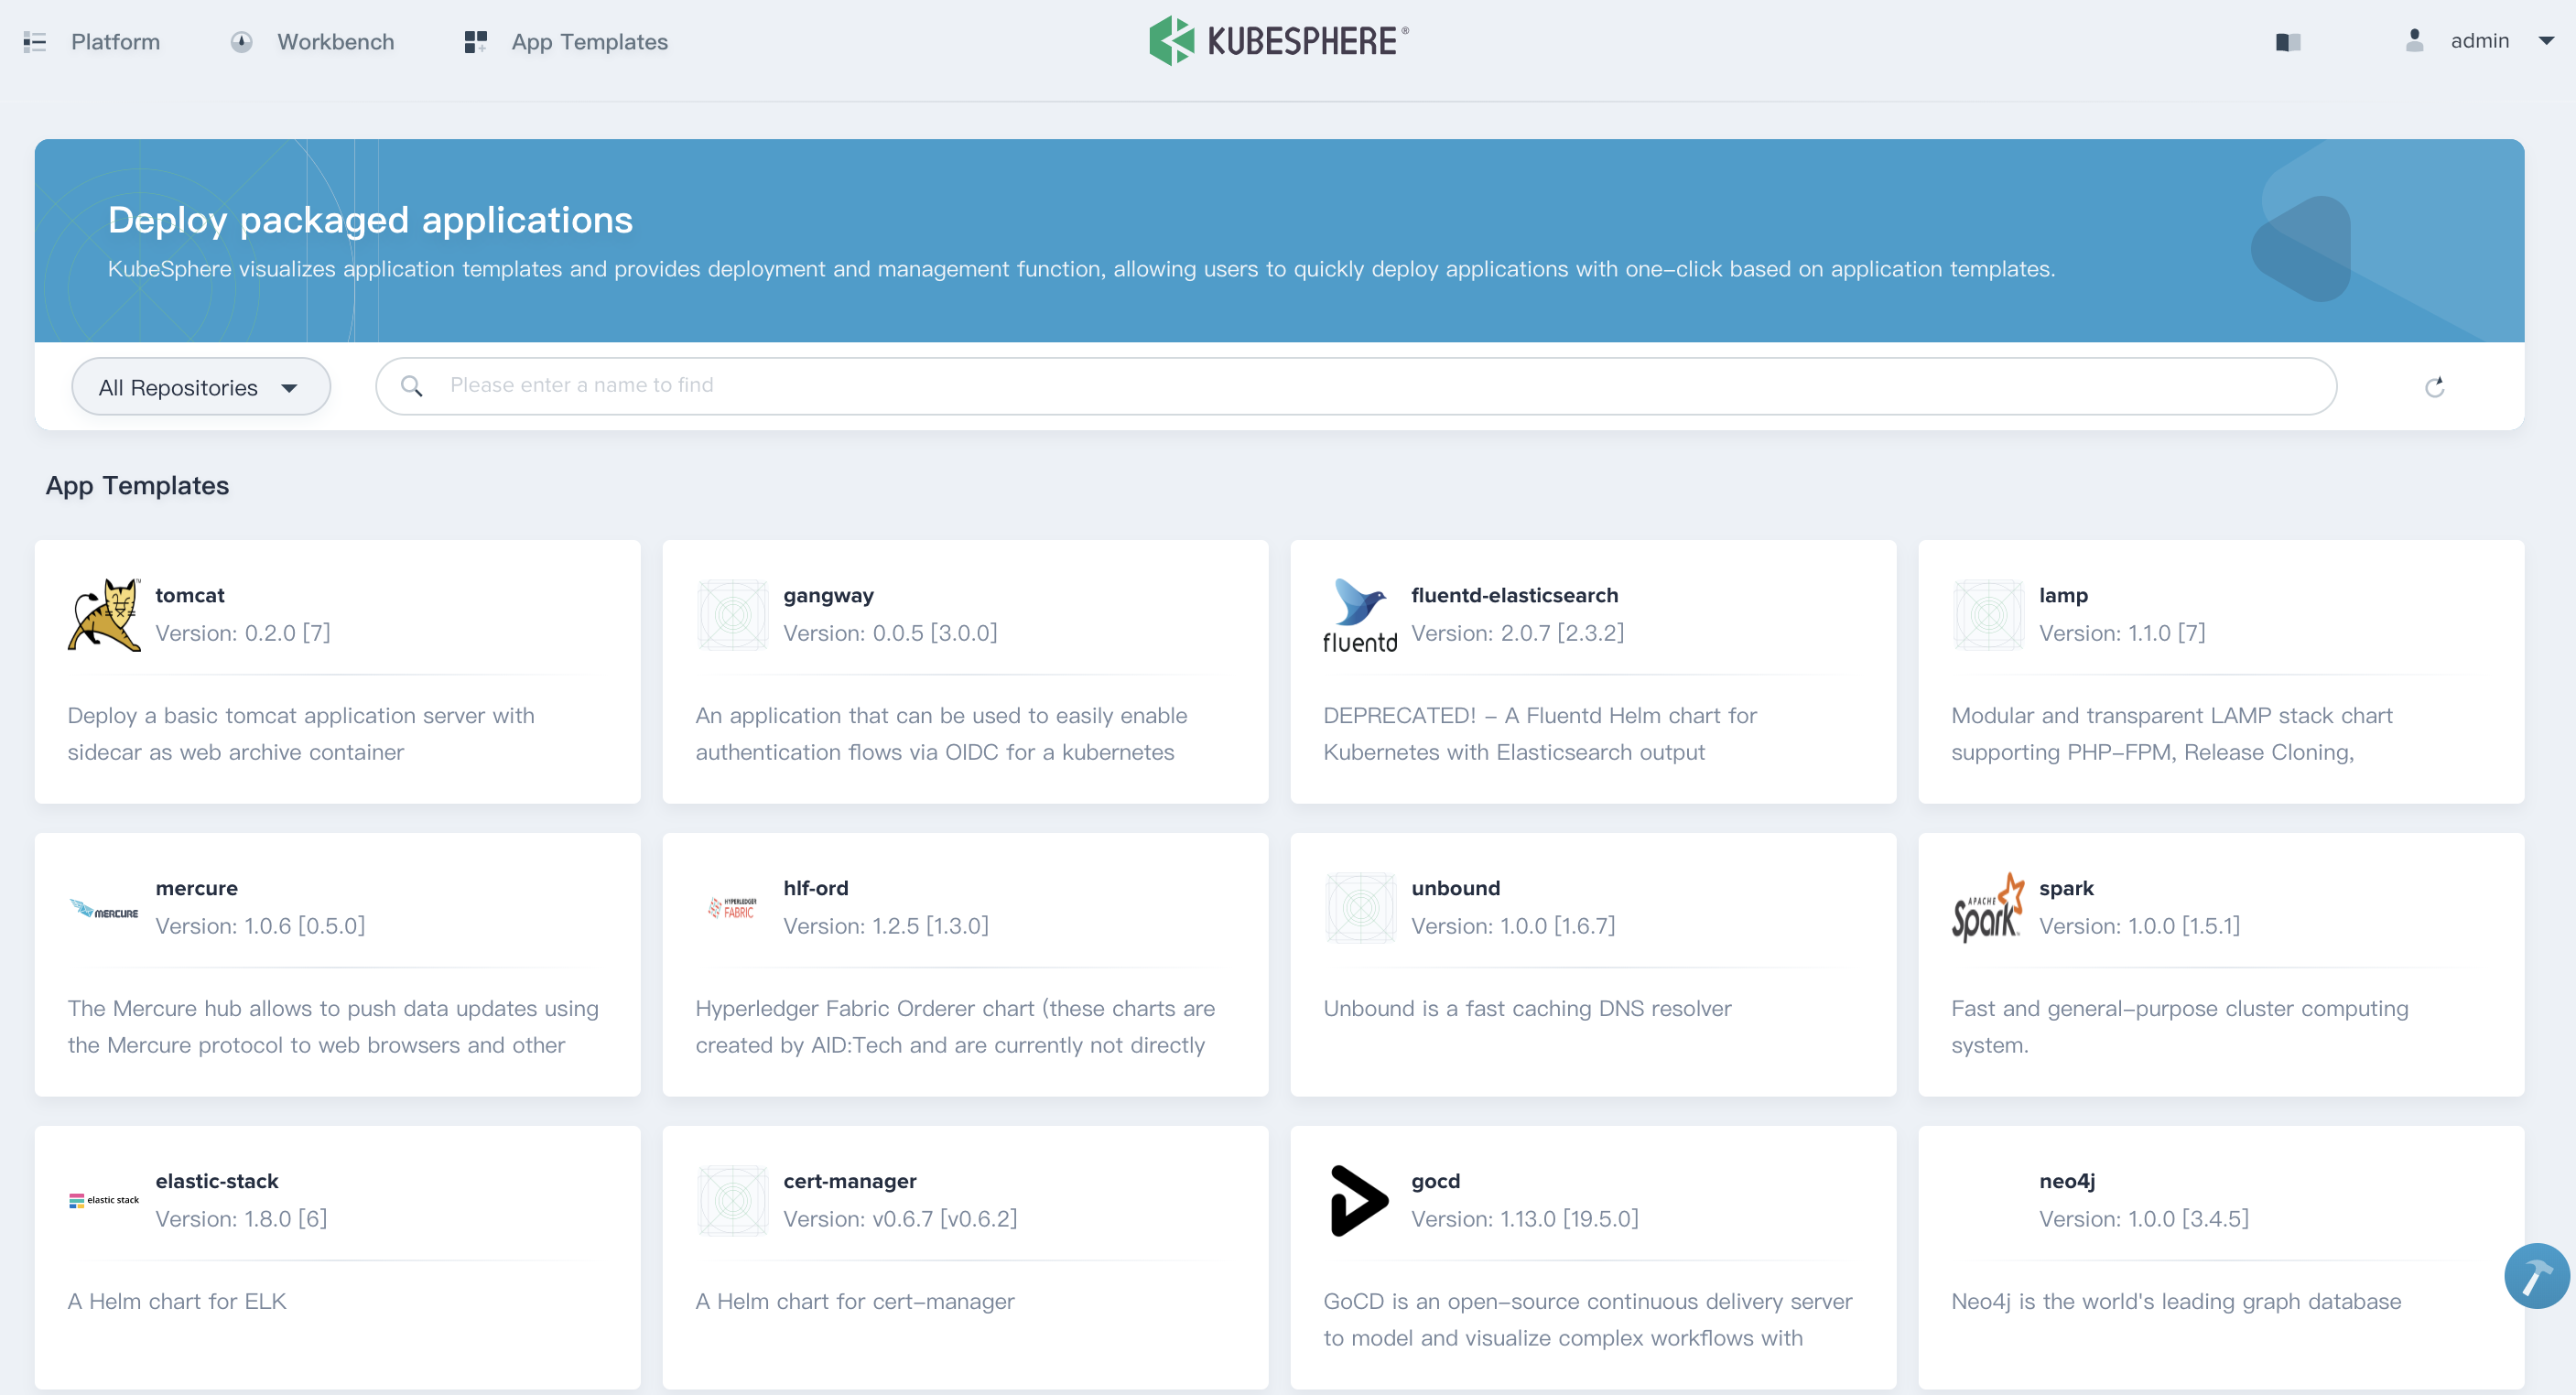Click 'Unbound is a fast caching DNS resolver'
The height and width of the screenshot is (1395, 2576).
click(x=1528, y=1008)
